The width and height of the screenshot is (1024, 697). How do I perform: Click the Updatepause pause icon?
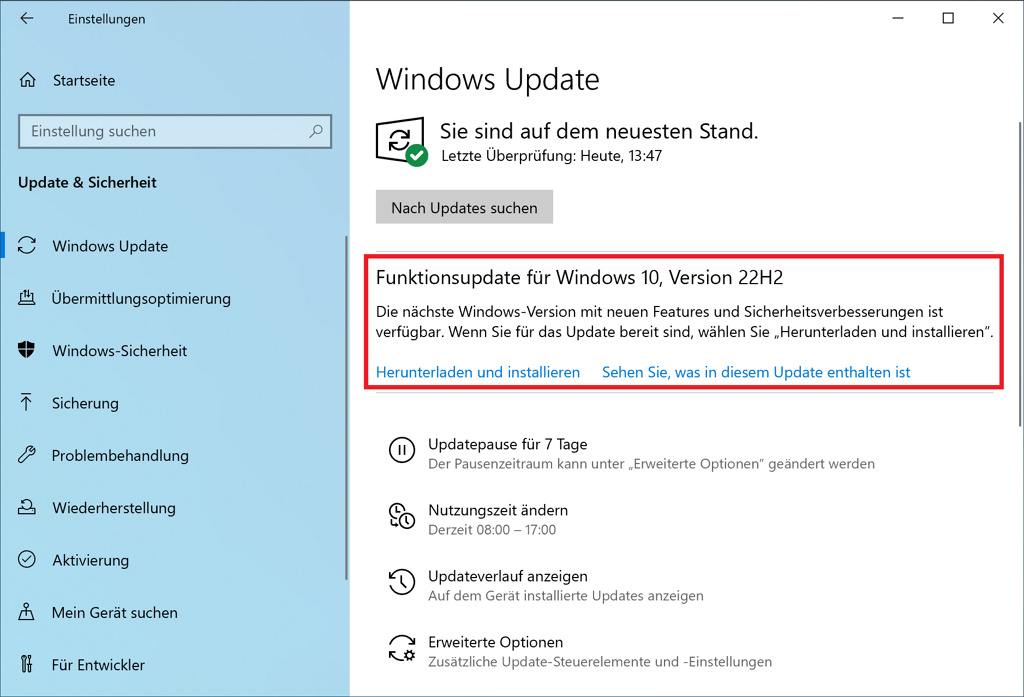pos(402,451)
